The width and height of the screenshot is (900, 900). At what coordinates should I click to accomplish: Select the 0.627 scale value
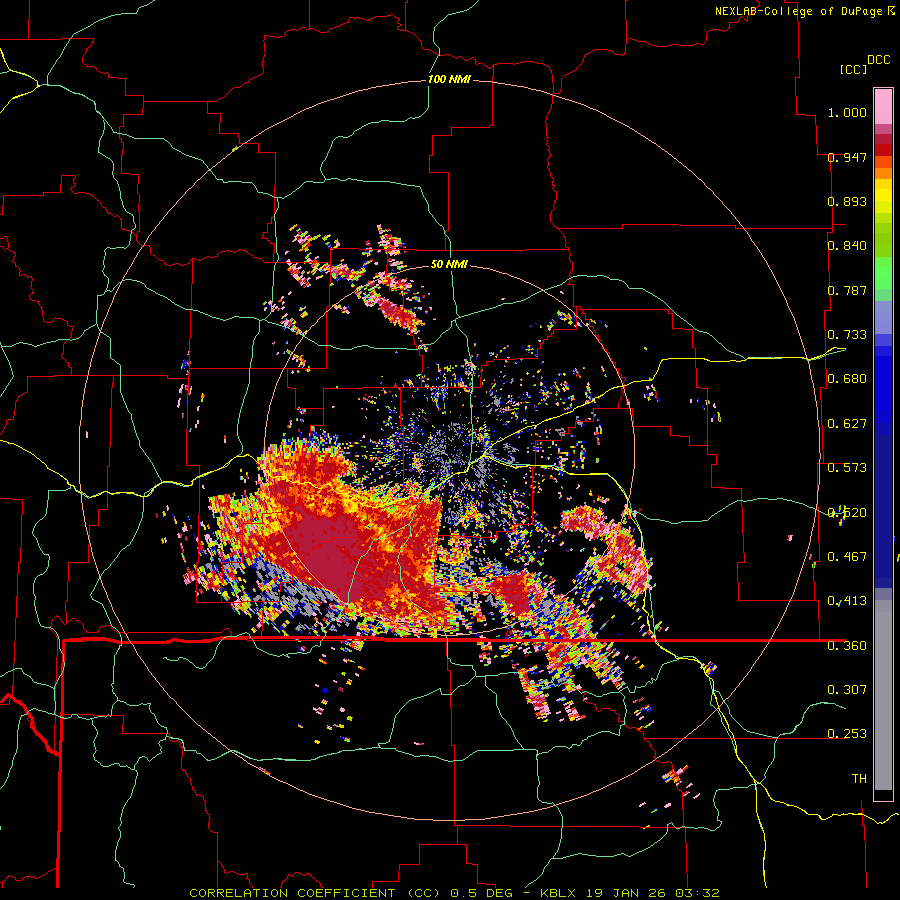tap(847, 424)
